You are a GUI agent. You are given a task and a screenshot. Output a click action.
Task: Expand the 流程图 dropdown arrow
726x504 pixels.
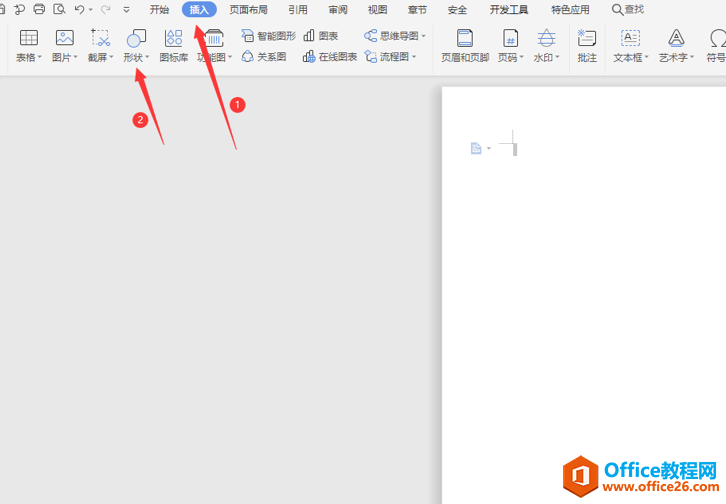[x=414, y=57]
